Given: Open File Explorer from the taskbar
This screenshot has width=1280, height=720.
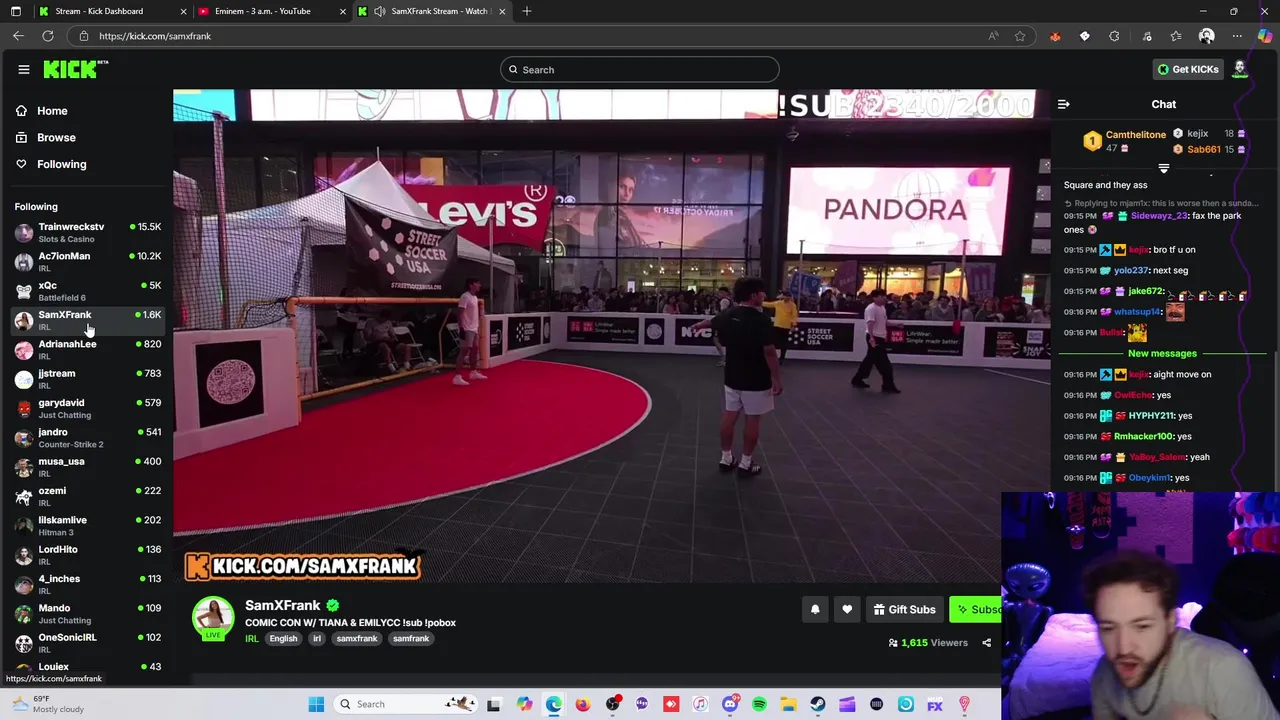Looking at the screenshot, I should click(x=788, y=704).
